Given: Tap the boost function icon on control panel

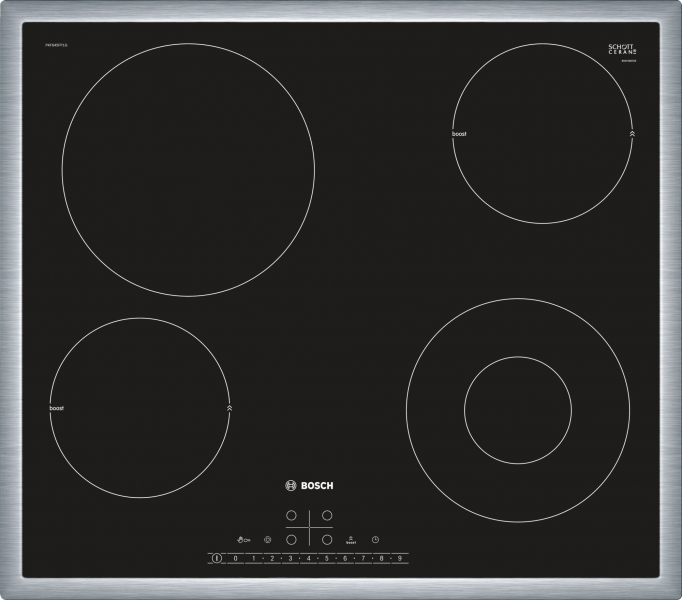Looking at the screenshot, I should 351,540.
